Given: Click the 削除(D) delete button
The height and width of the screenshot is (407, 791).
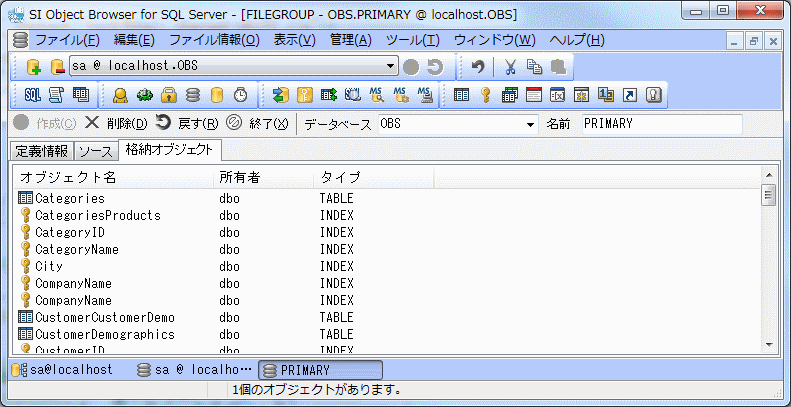Looking at the screenshot, I should pyautogui.click(x=116, y=124).
